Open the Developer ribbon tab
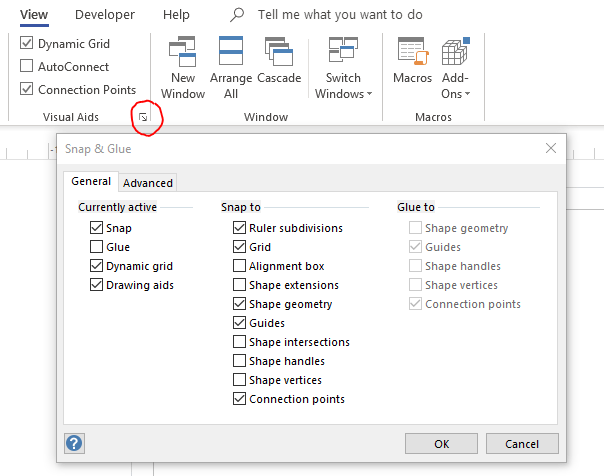Screen dimensions: 604x476 coord(105,15)
